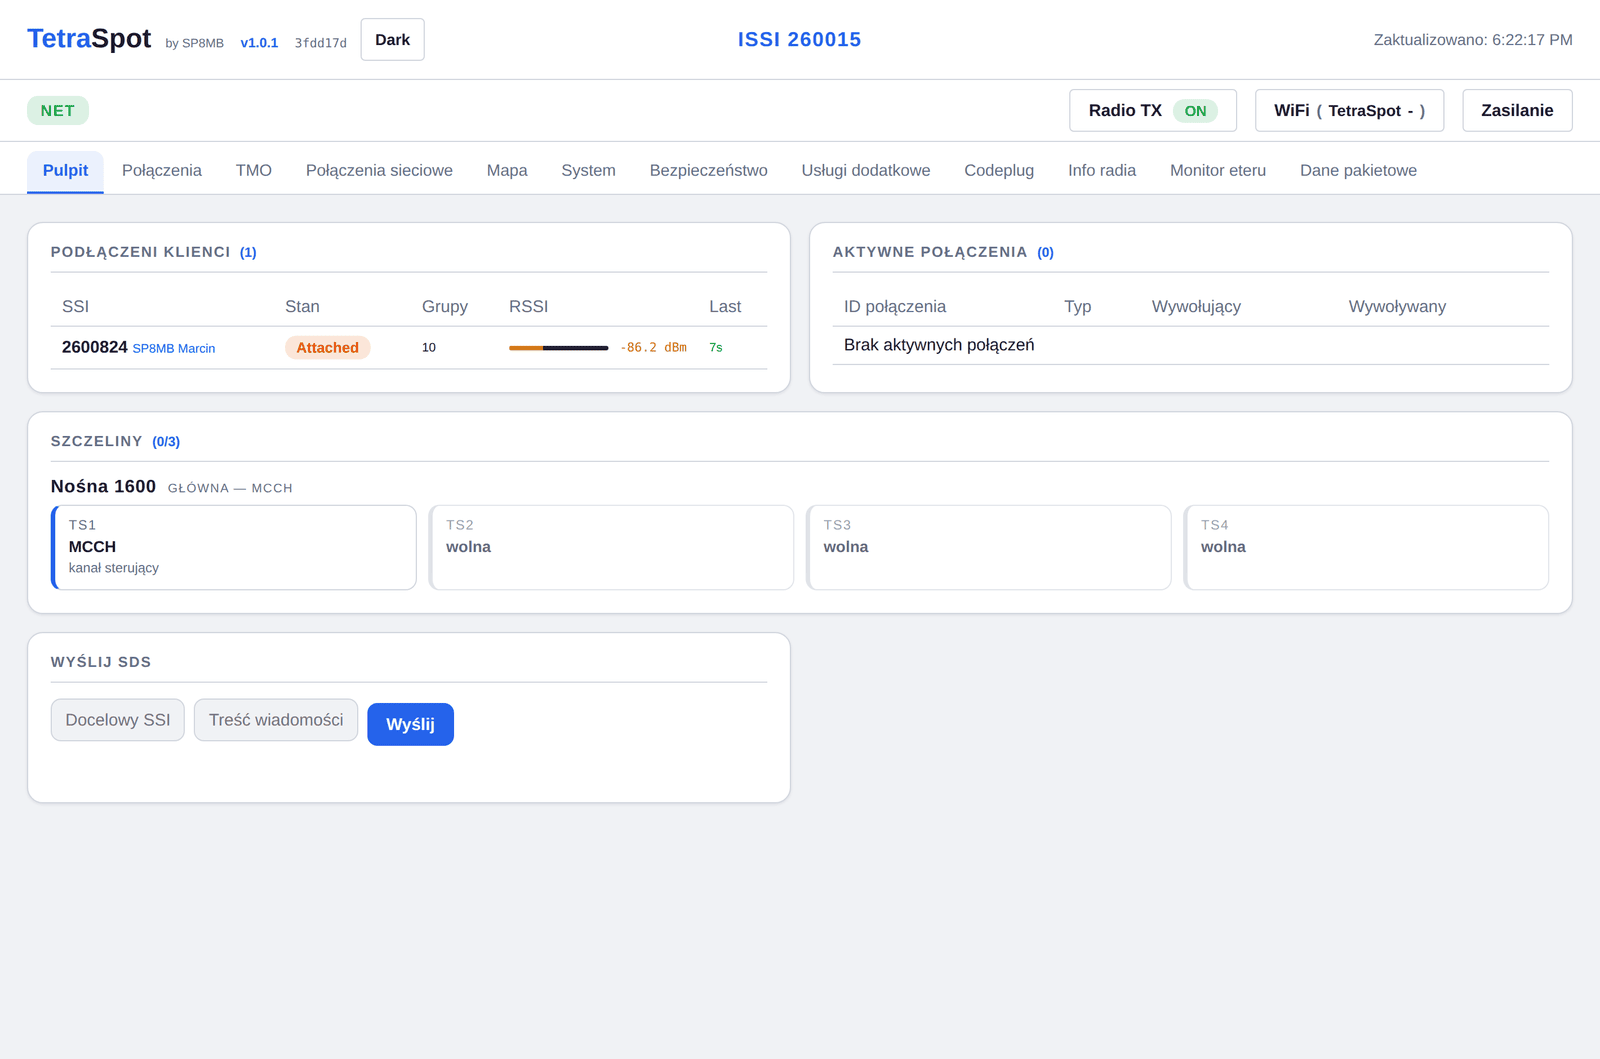Screen dimensions: 1600x1059
Task: Open the Bezpieczeństwo tab
Action: [709, 171]
